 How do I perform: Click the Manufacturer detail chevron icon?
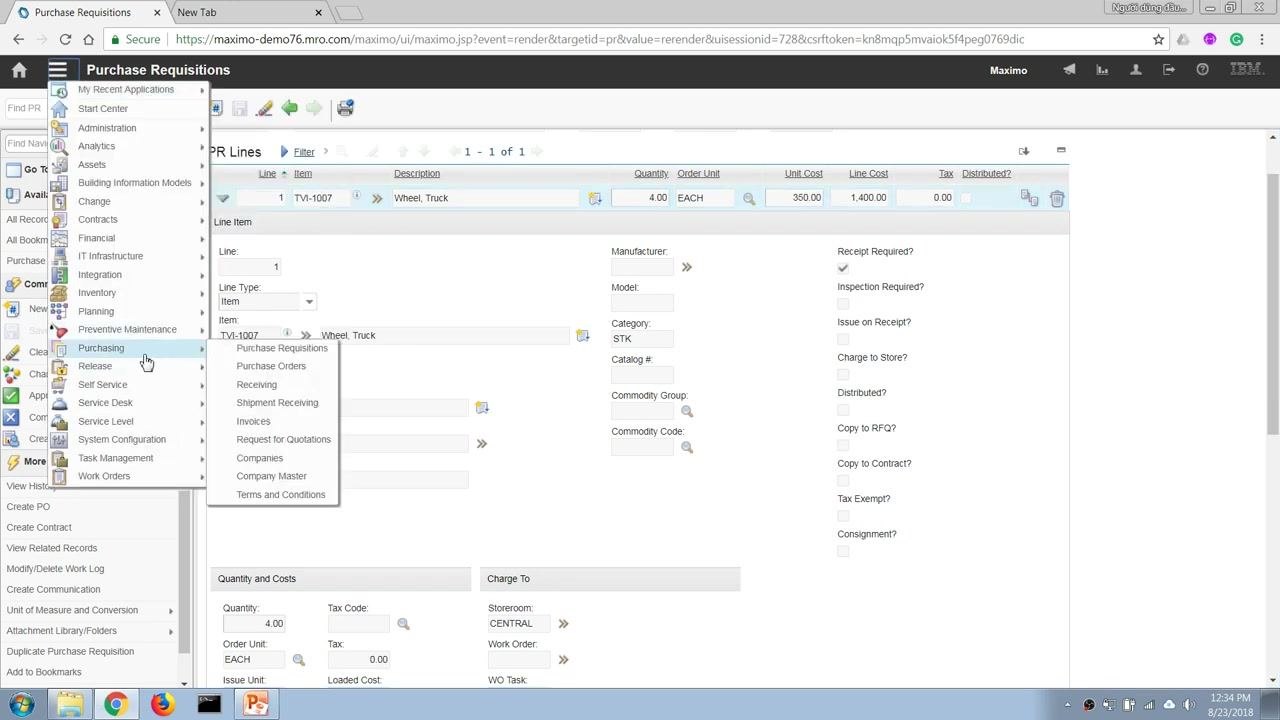point(686,267)
